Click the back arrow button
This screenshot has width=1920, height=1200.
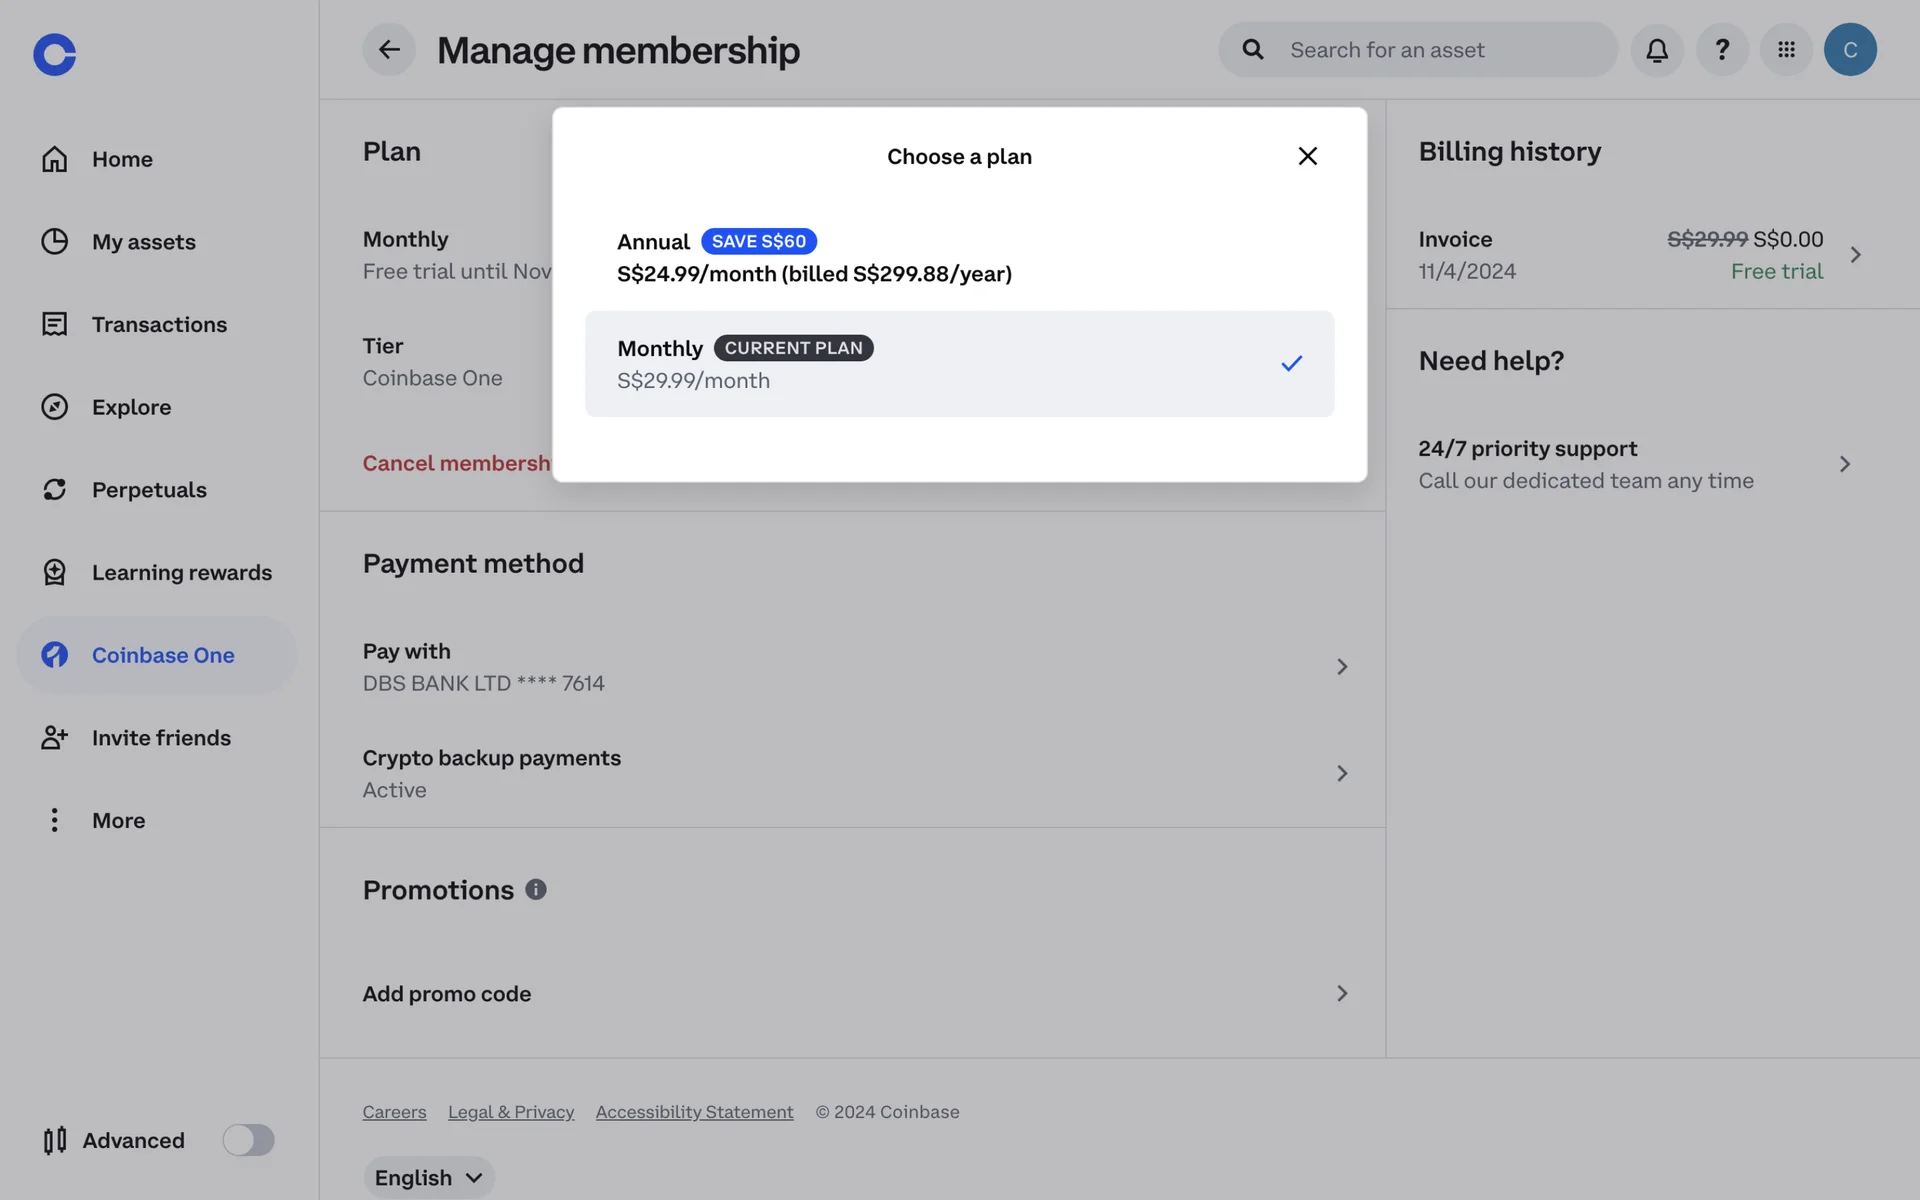coord(389,50)
